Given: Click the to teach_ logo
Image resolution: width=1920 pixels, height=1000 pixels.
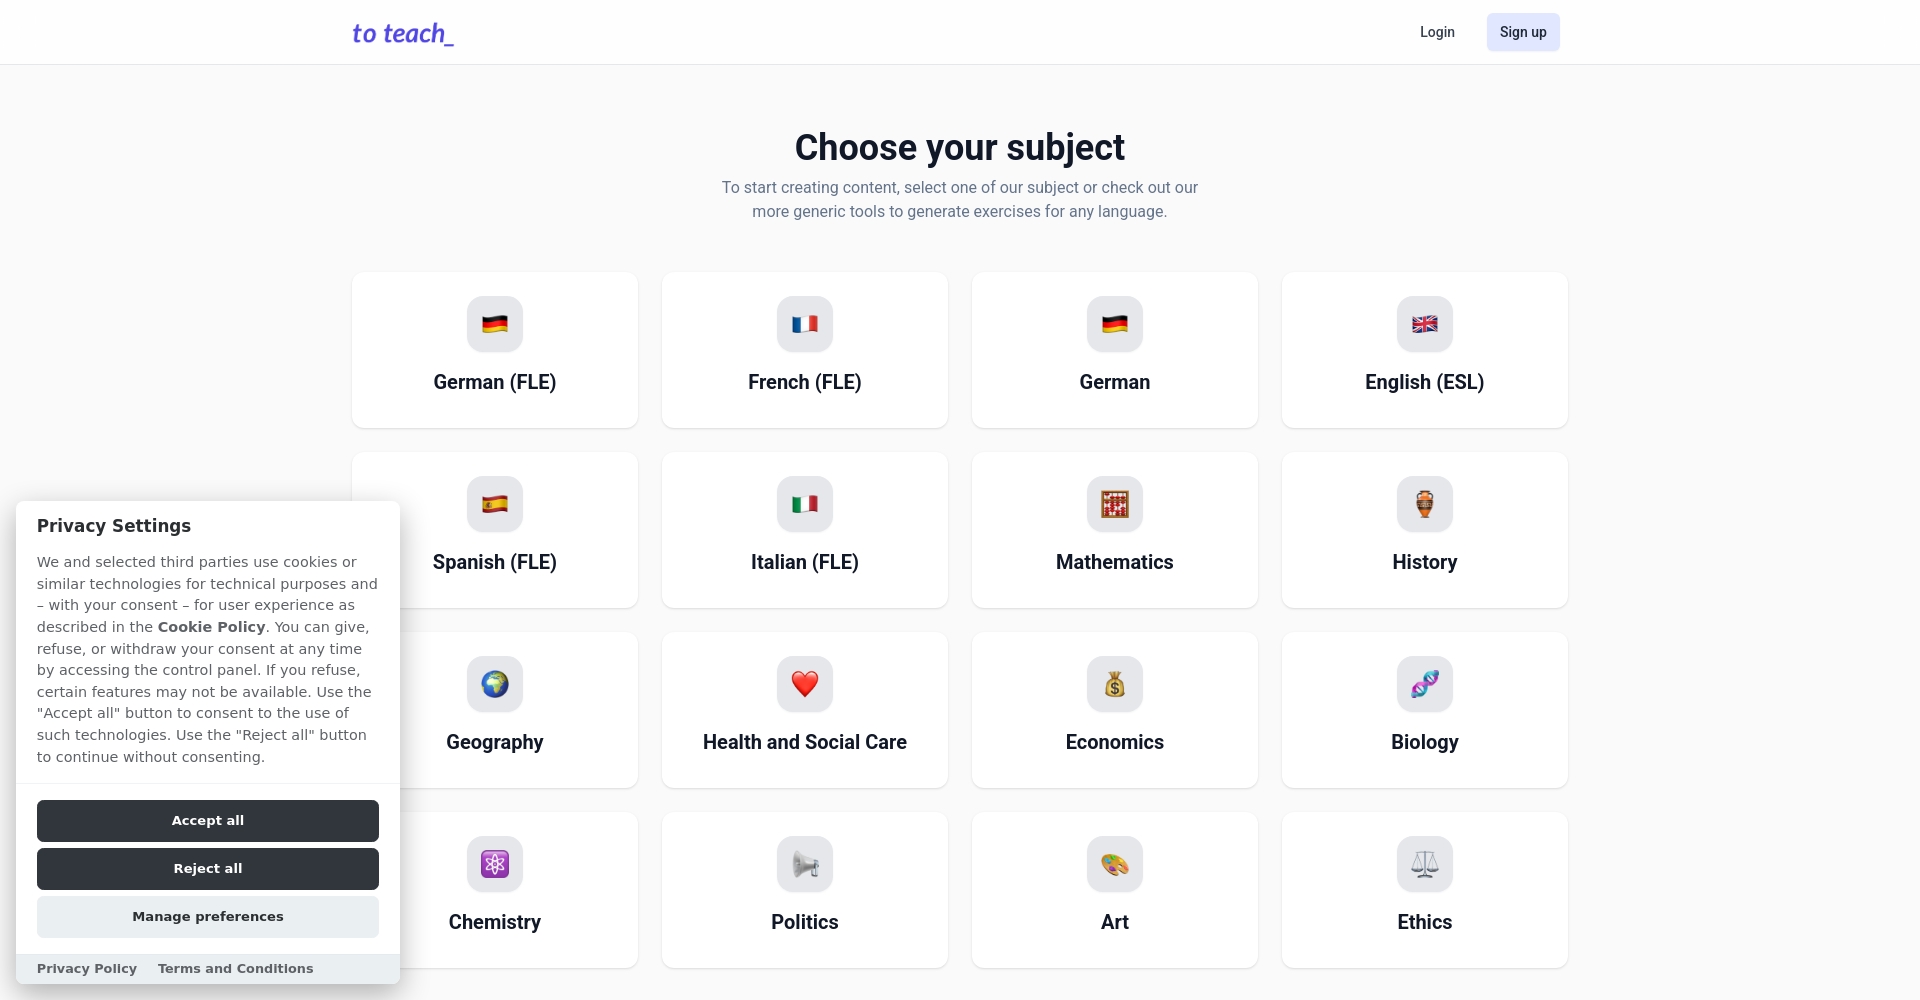Looking at the screenshot, I should [x=403, y=34].
